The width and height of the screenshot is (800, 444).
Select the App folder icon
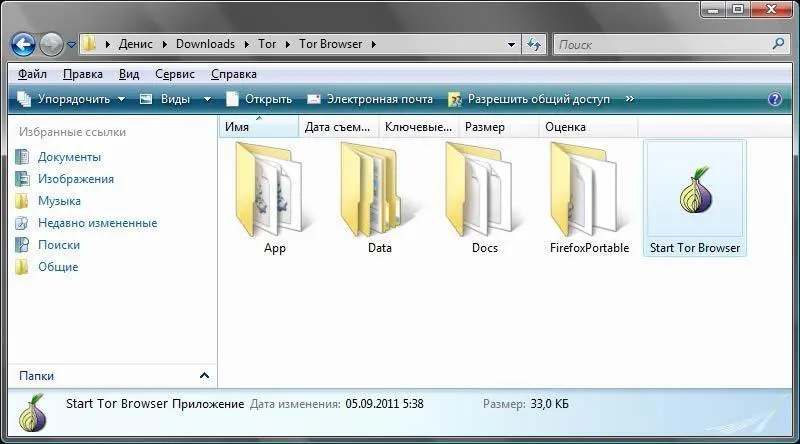pyautogui.click(x=272, y=189)
